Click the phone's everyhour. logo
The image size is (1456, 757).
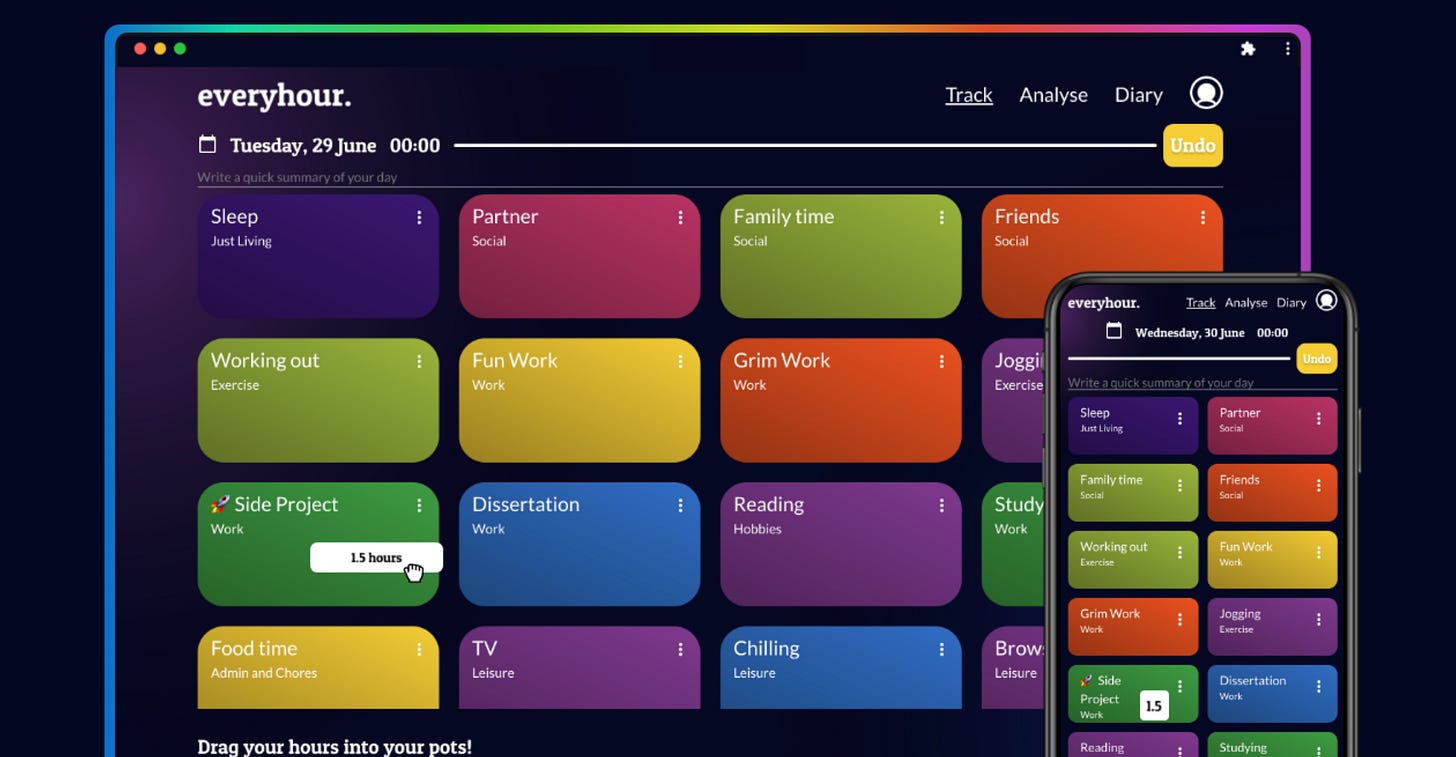(x=1103, y=302)
